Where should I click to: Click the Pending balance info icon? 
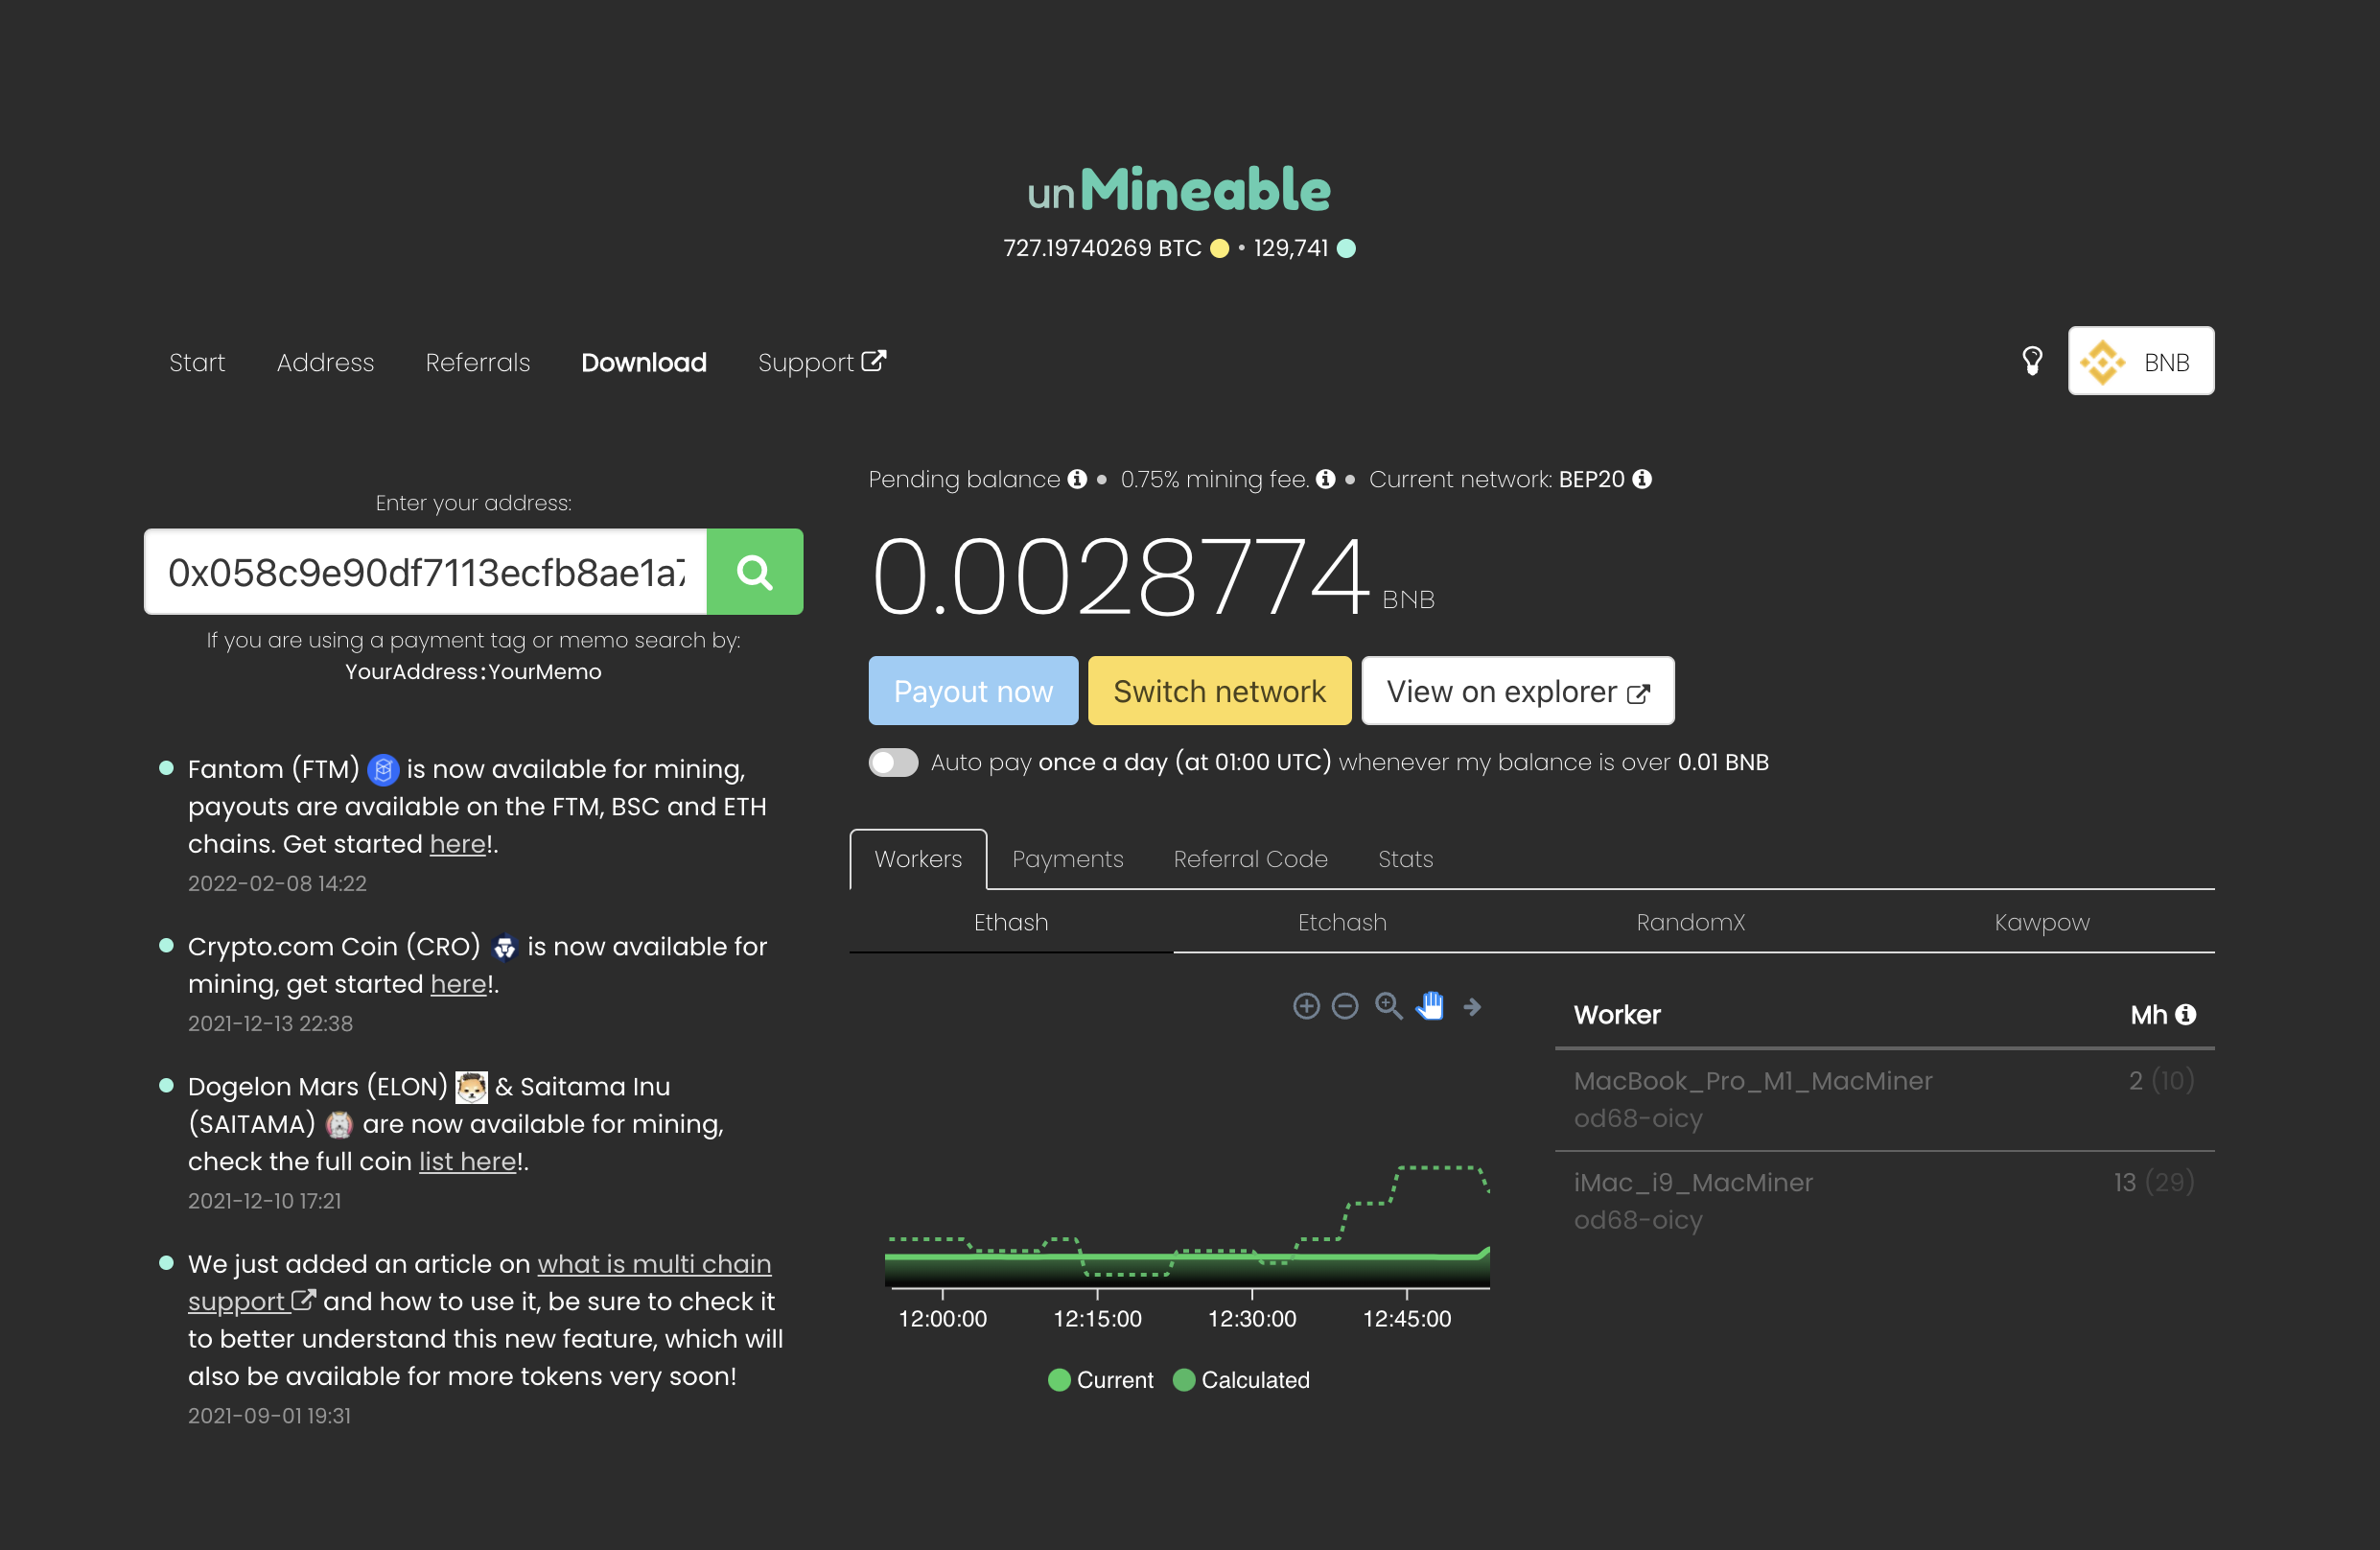1077,479
